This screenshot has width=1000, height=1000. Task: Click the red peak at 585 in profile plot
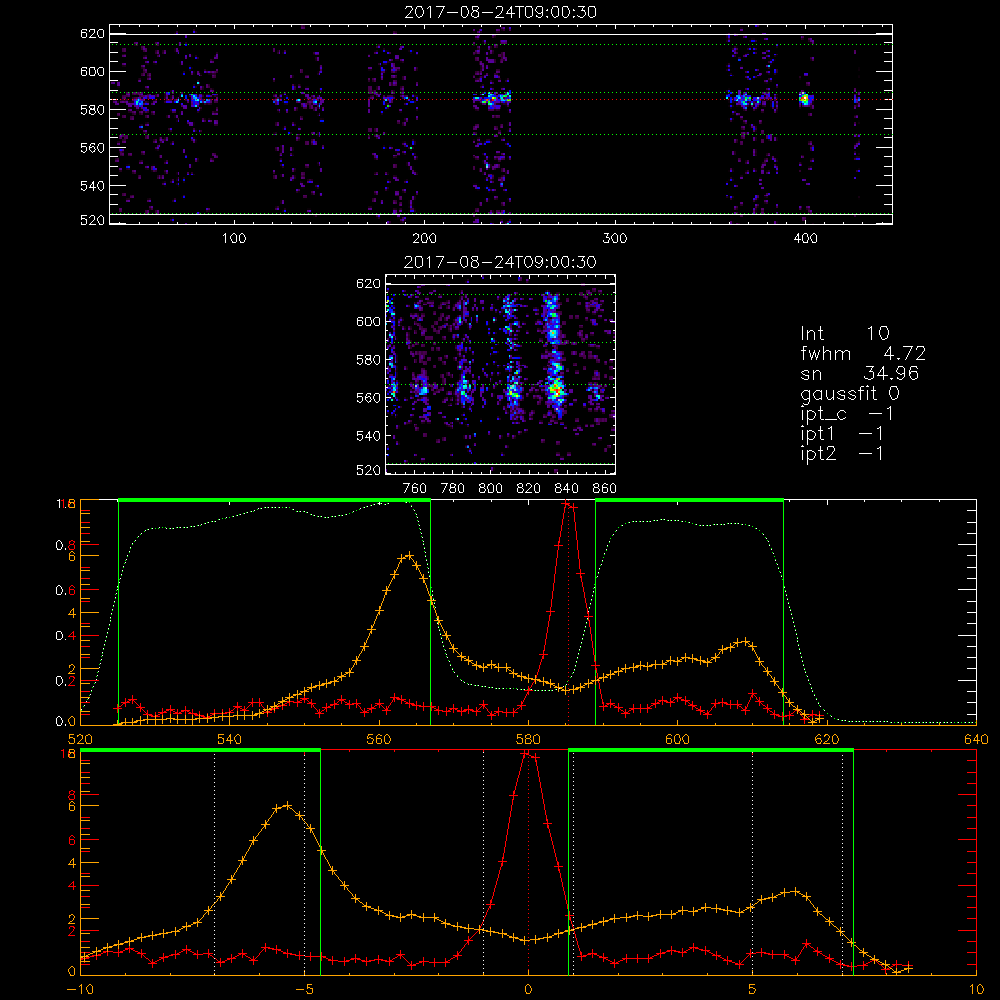pyautogui.click(x=568, y=504)
